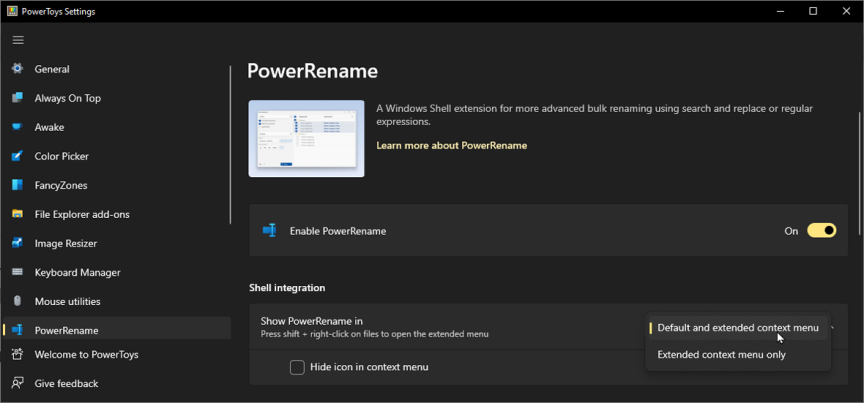864x403 pixels.
Task: Open FancyZones using its sidebar icon
Action: point(17,185)
